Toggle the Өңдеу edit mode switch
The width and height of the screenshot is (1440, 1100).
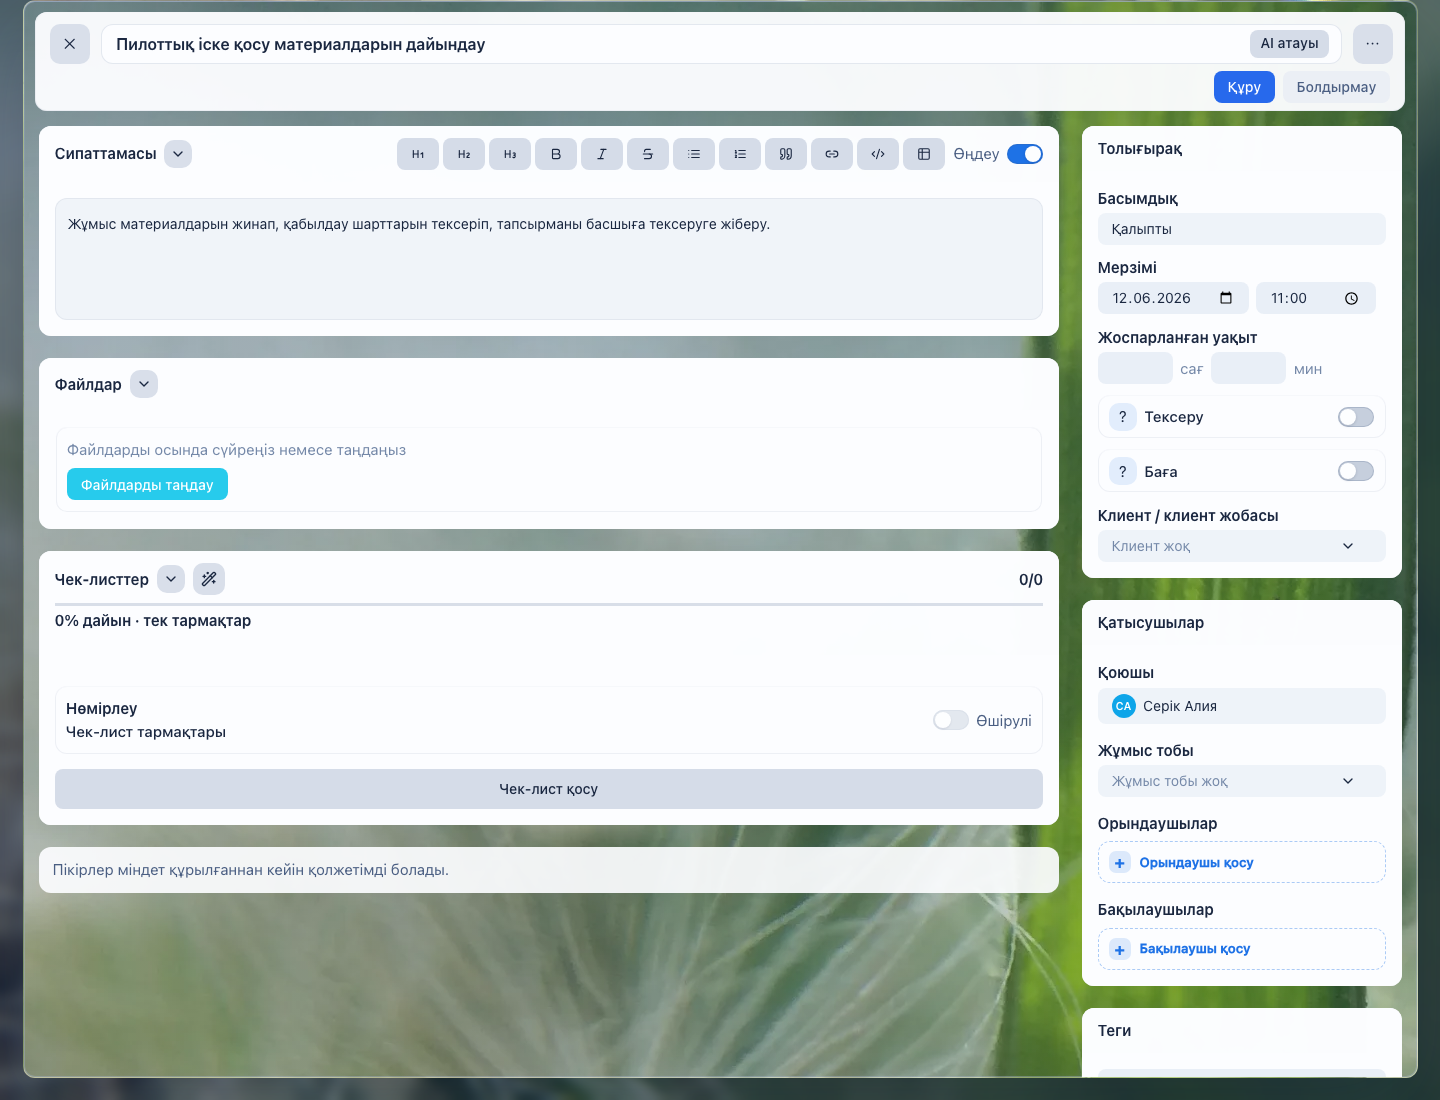coord(1025,154)
